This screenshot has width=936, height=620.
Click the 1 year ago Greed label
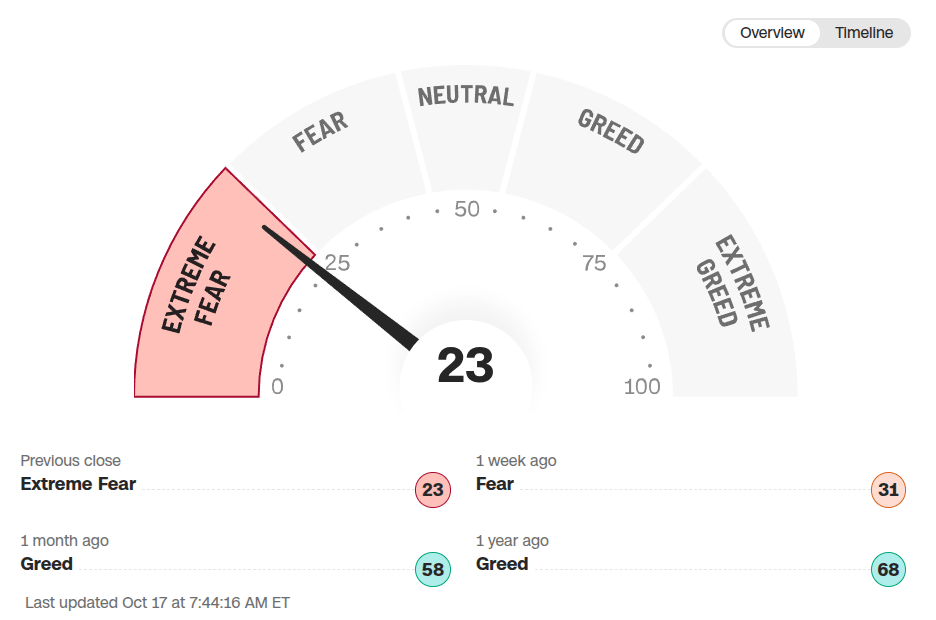(502, 564)
